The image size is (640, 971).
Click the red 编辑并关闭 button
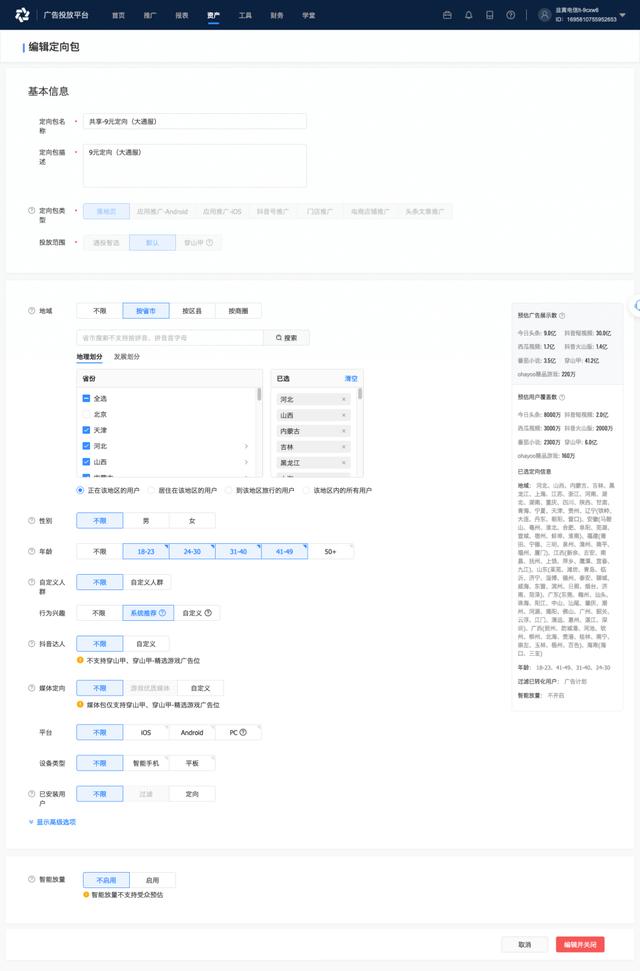coord(580,944)
